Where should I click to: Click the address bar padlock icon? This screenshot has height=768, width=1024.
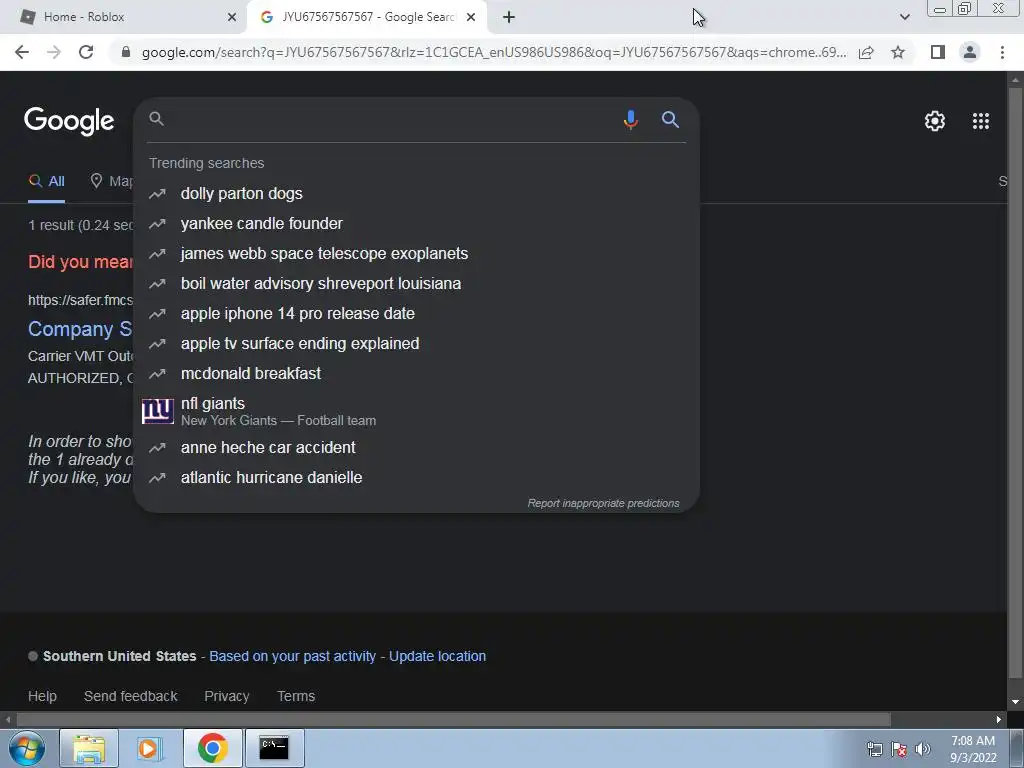(126, 52)
